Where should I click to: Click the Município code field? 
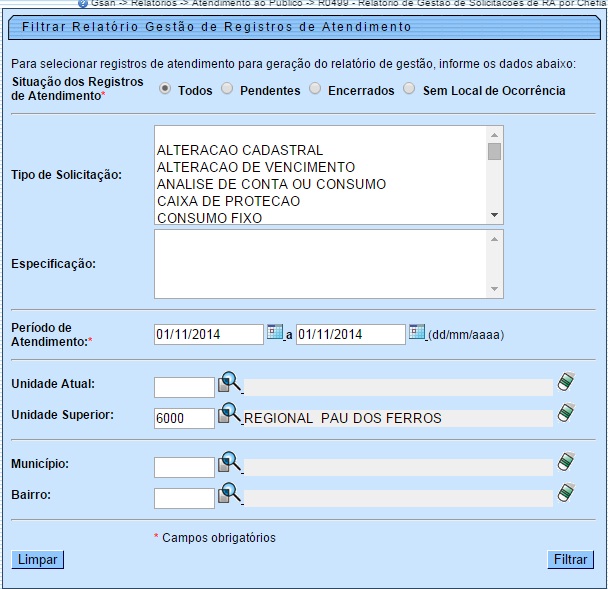(x=184, y=467)
